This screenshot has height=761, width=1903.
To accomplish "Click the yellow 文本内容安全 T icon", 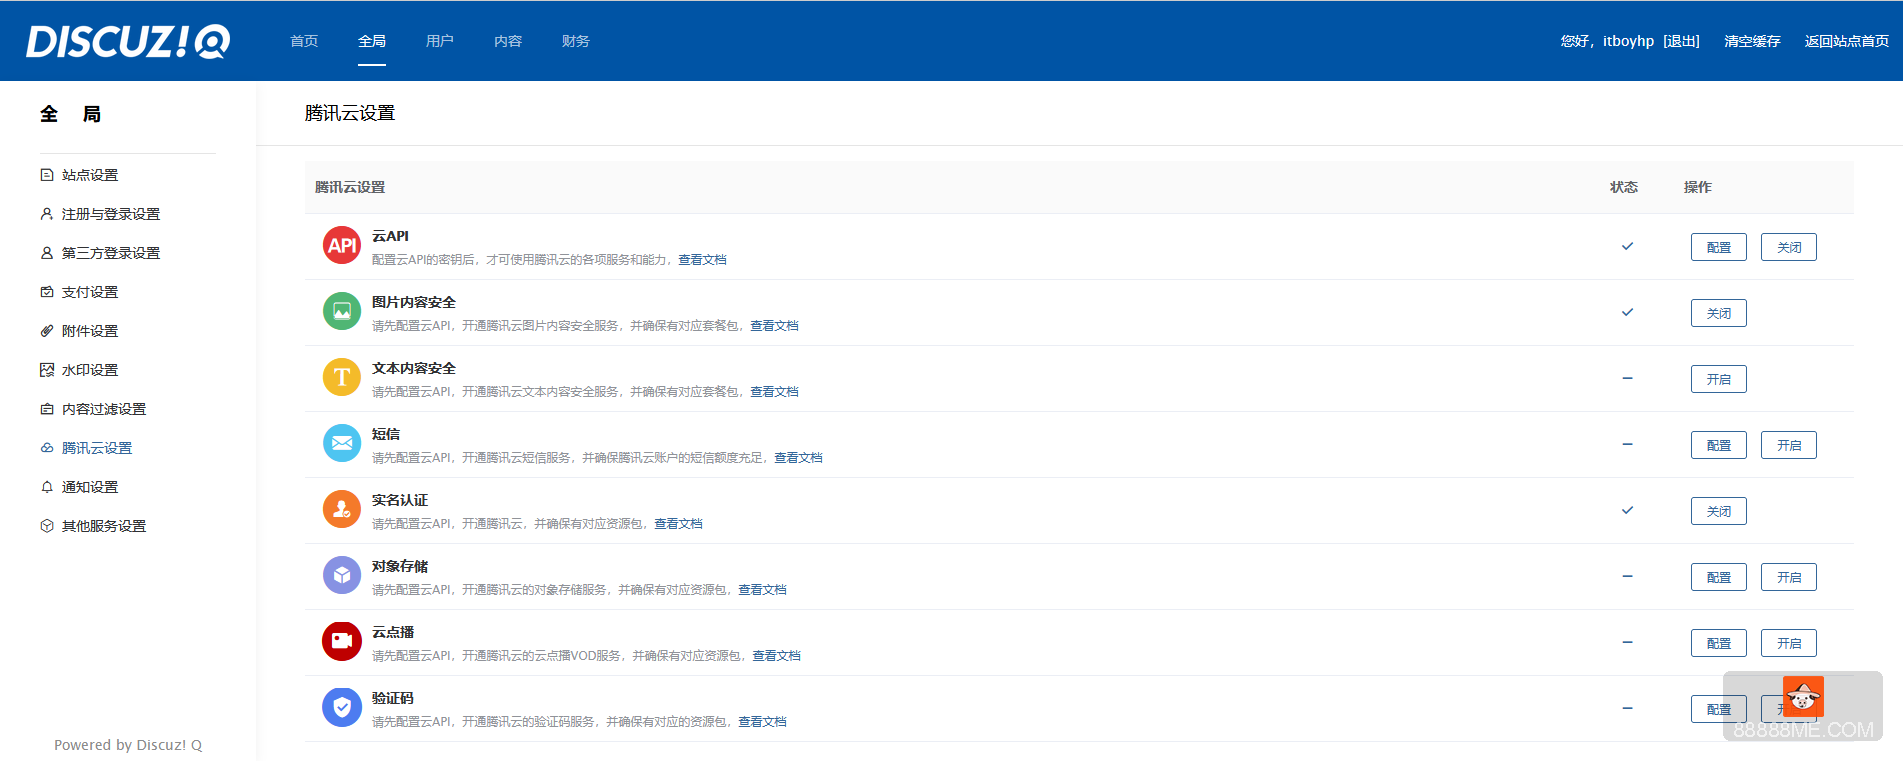I will tap(342, 377).
